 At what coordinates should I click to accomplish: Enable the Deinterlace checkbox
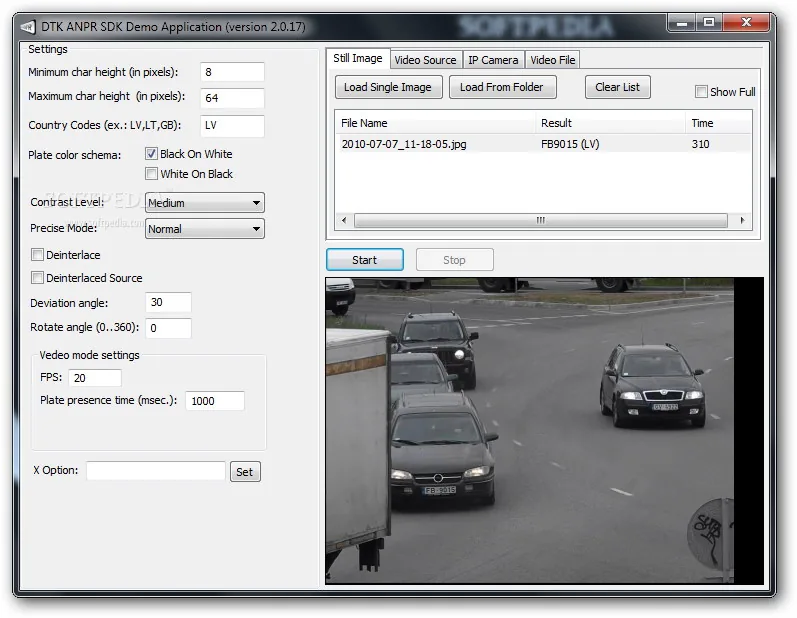pyautogui.click(x=37, y=255)
